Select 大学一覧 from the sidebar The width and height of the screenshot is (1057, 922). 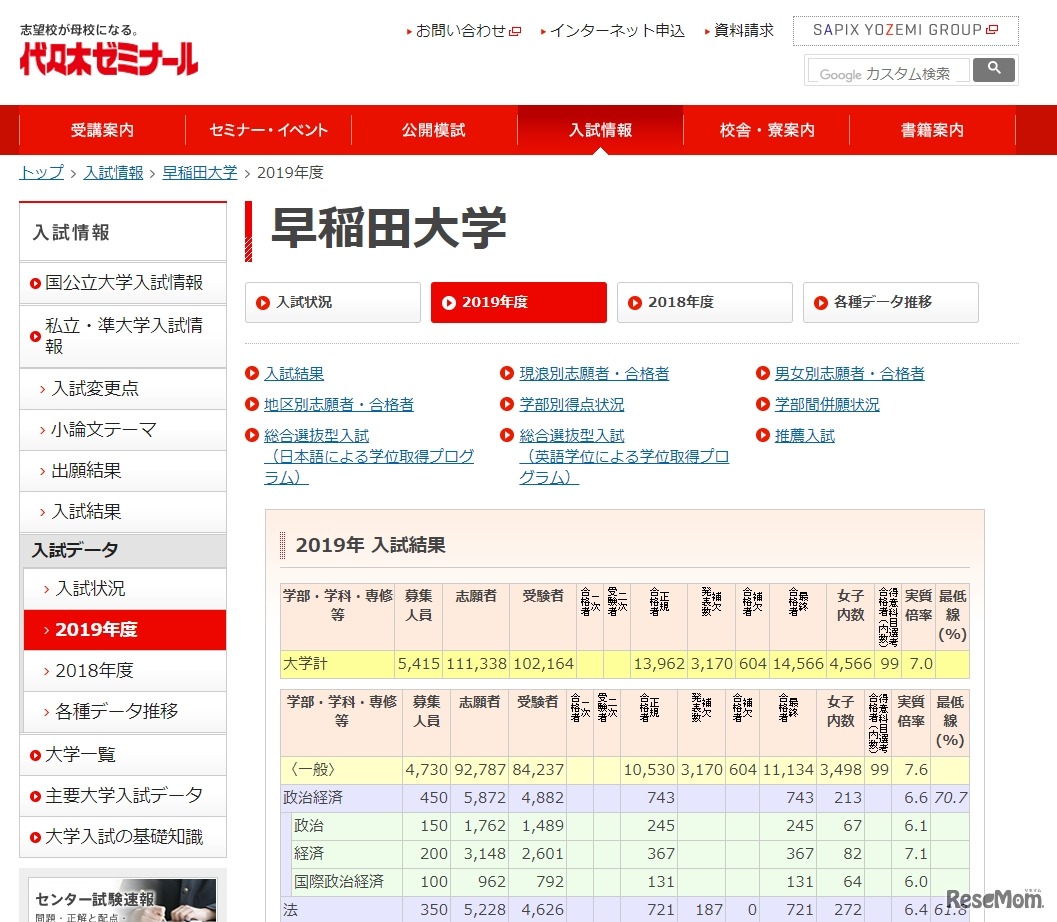80,754
